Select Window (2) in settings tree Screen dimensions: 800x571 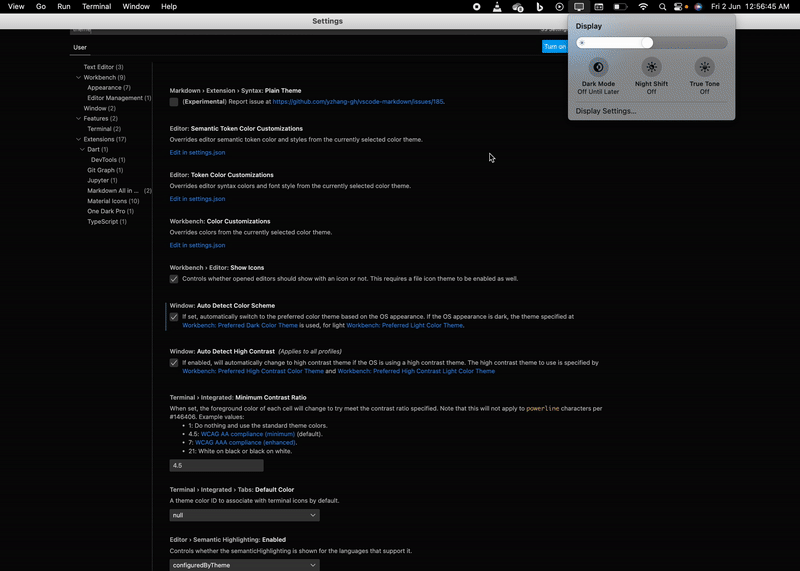point(99,108)
